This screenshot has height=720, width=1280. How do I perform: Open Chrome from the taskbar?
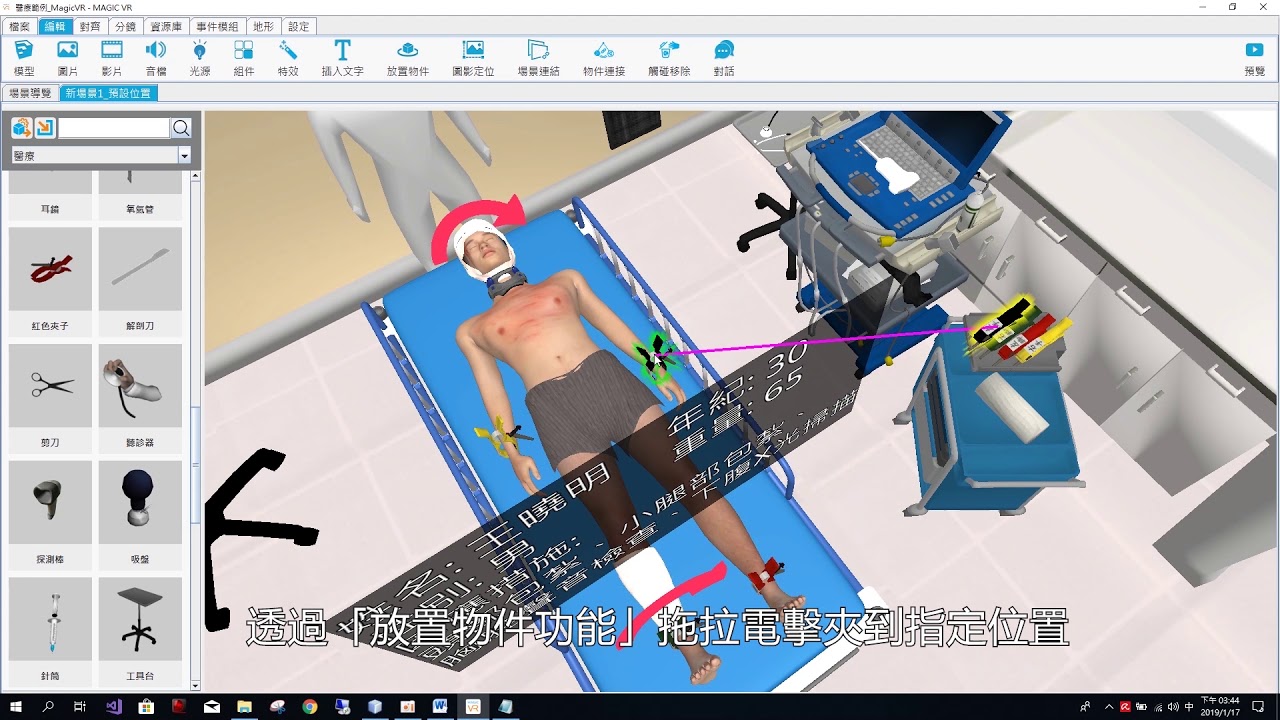(310, 707)
